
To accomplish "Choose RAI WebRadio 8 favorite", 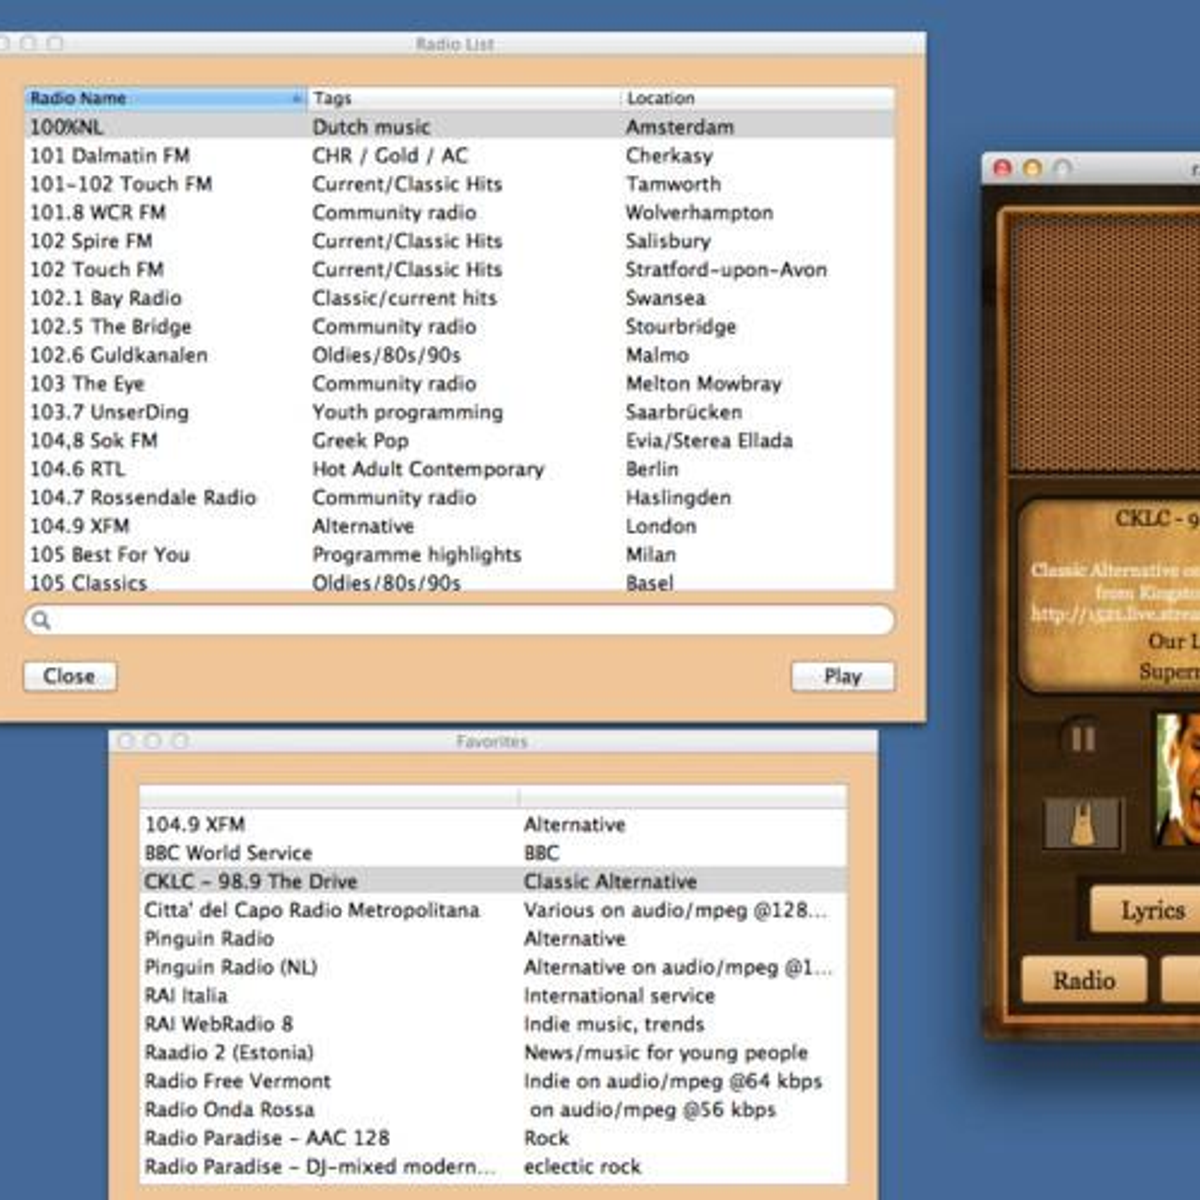I will pos(493,1024).
